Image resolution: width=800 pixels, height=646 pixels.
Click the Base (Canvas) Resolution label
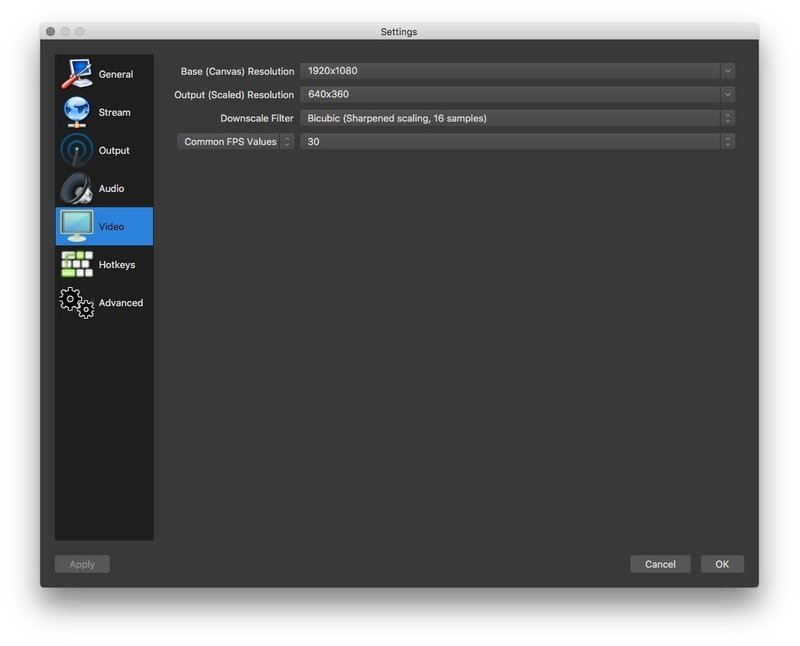(x=237, y=71)
